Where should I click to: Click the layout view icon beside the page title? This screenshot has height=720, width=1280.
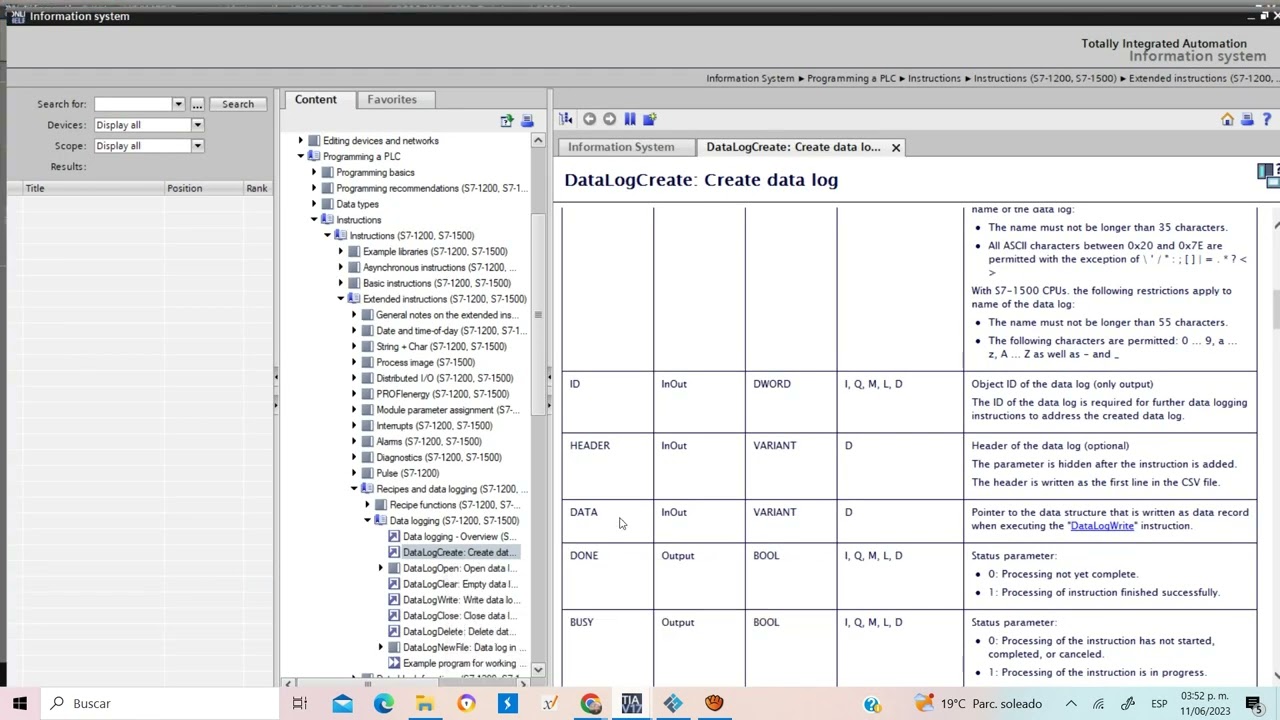(x=1268, y=175)
